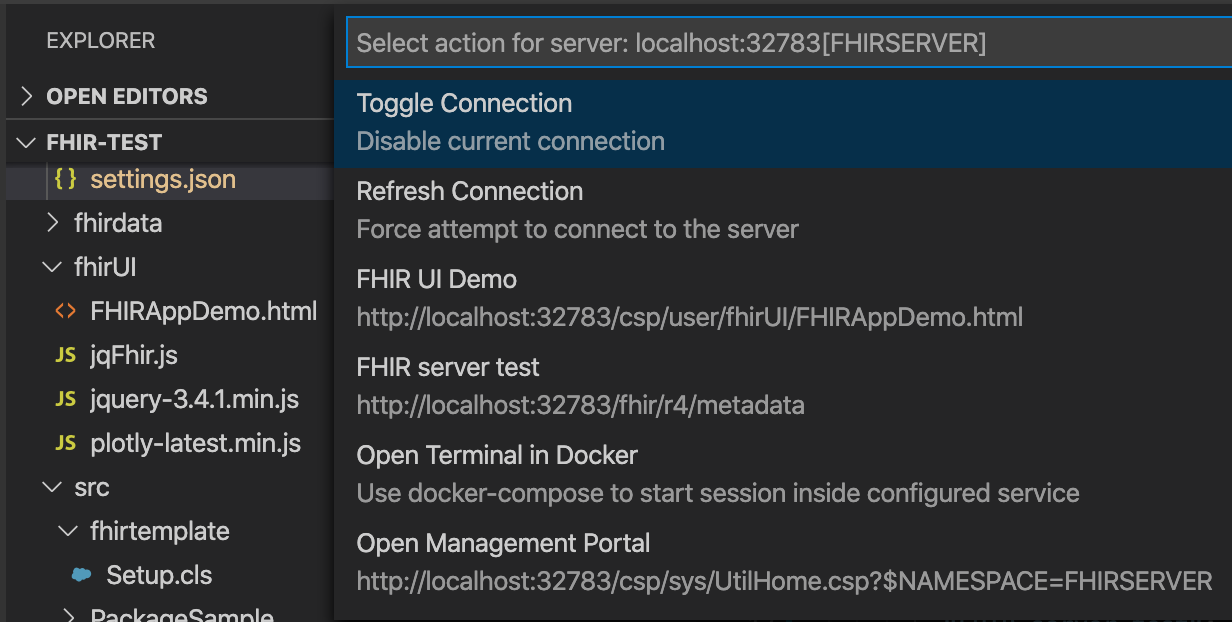Click the plotly-latest.min.js JS icon
The height and width of the screenshot is (622, 1232).
click(x=65, y=443)
